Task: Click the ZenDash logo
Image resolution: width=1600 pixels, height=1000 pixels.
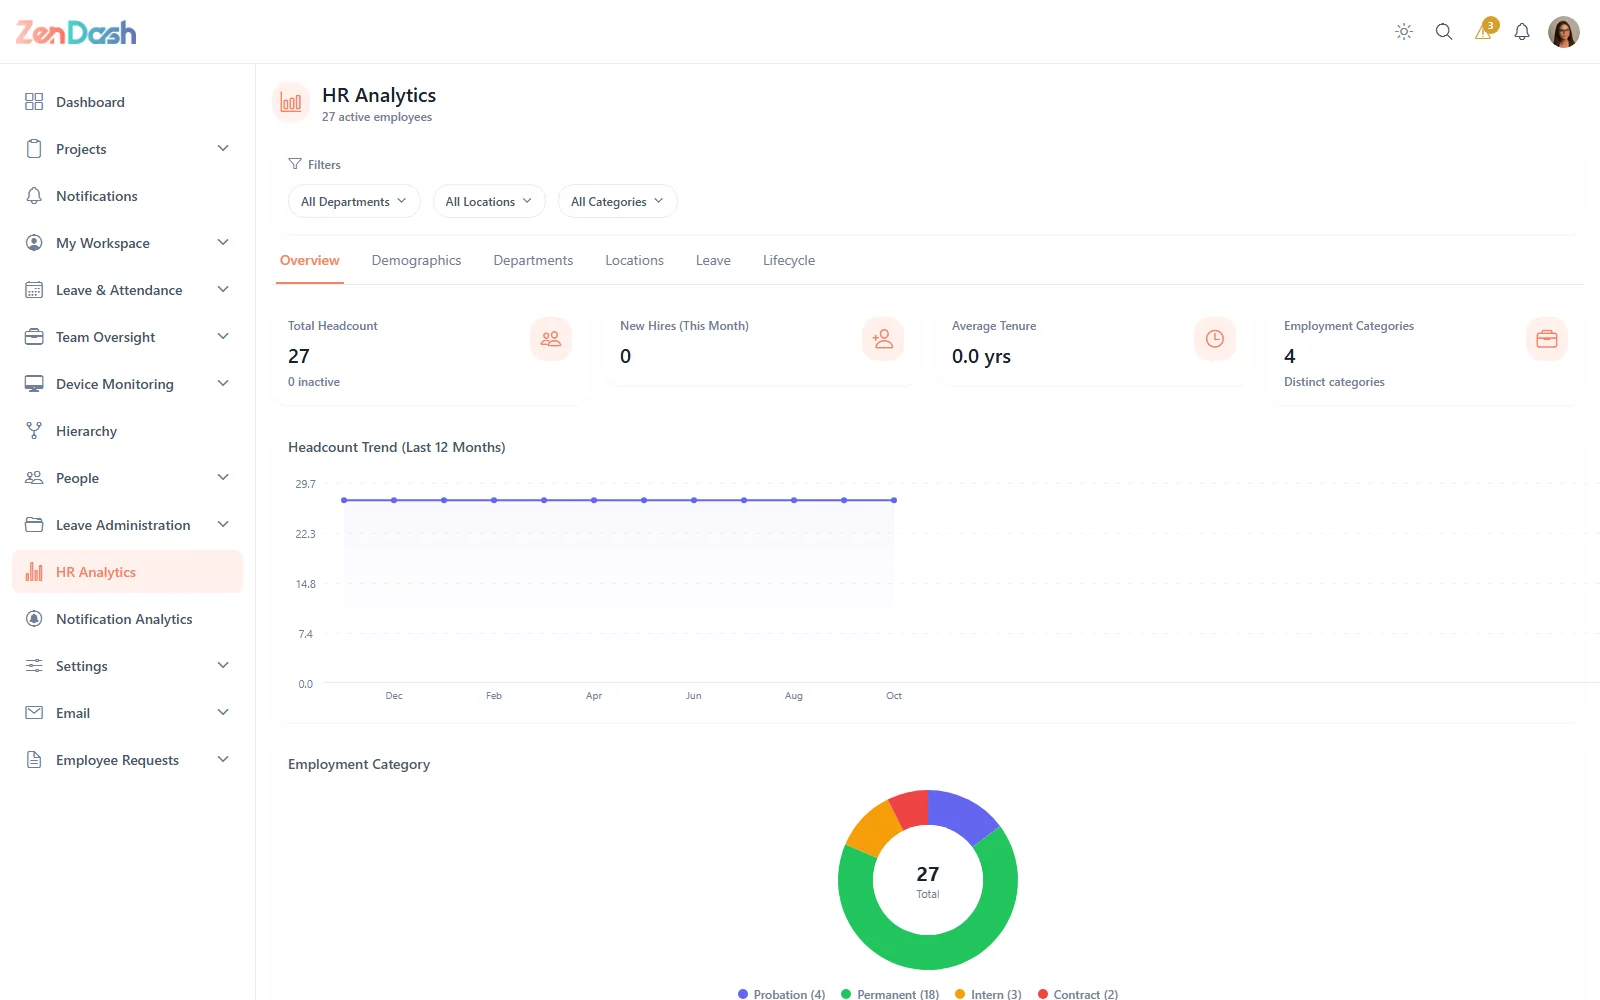Action: [x=76, y=33]
